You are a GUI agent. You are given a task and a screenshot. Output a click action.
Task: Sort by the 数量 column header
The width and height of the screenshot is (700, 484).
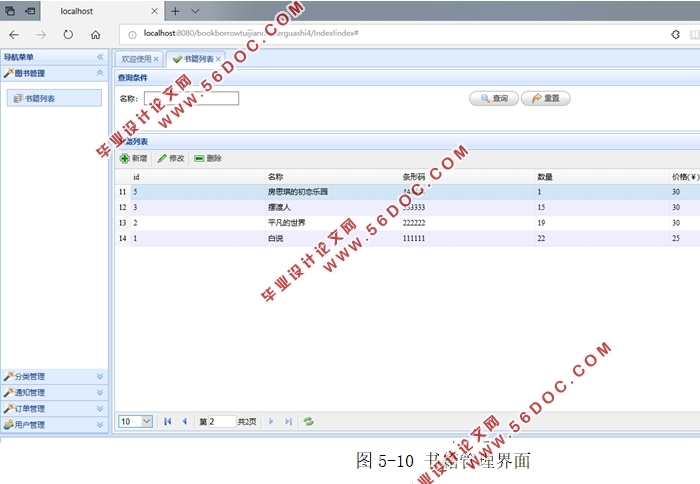(x=603, y=177)
